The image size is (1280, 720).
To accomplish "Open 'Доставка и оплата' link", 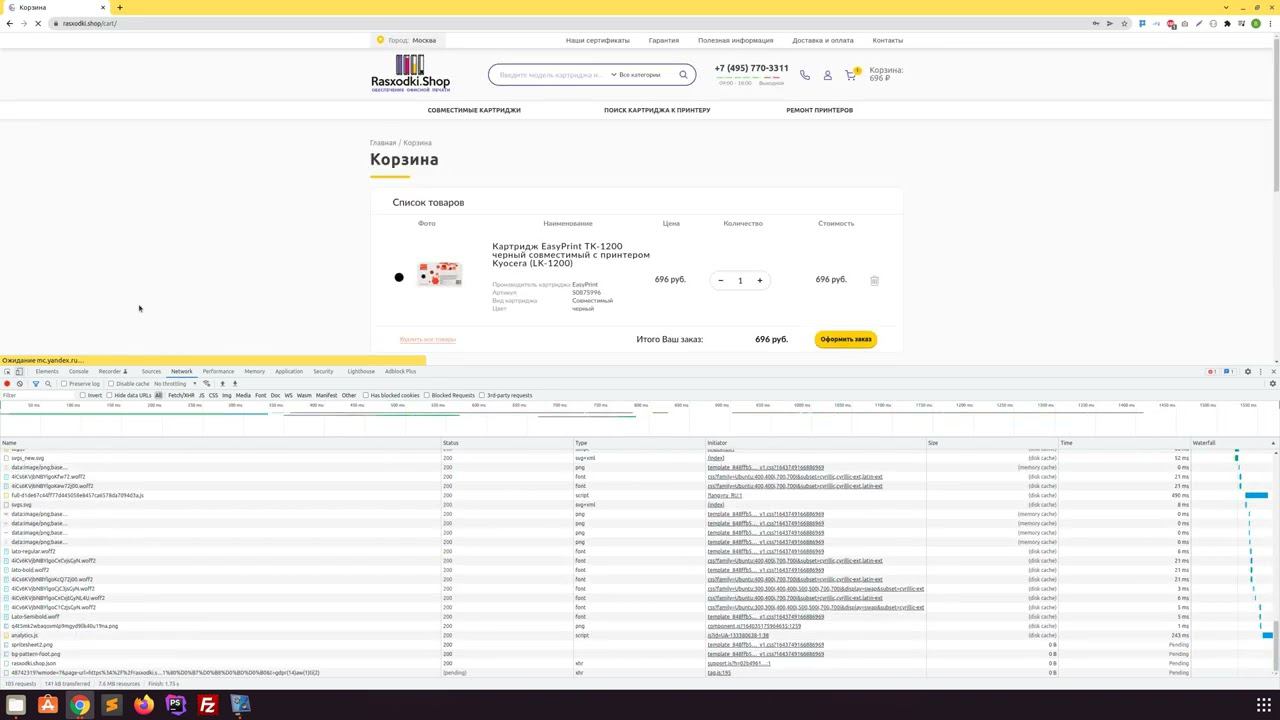I will (823, 41).
